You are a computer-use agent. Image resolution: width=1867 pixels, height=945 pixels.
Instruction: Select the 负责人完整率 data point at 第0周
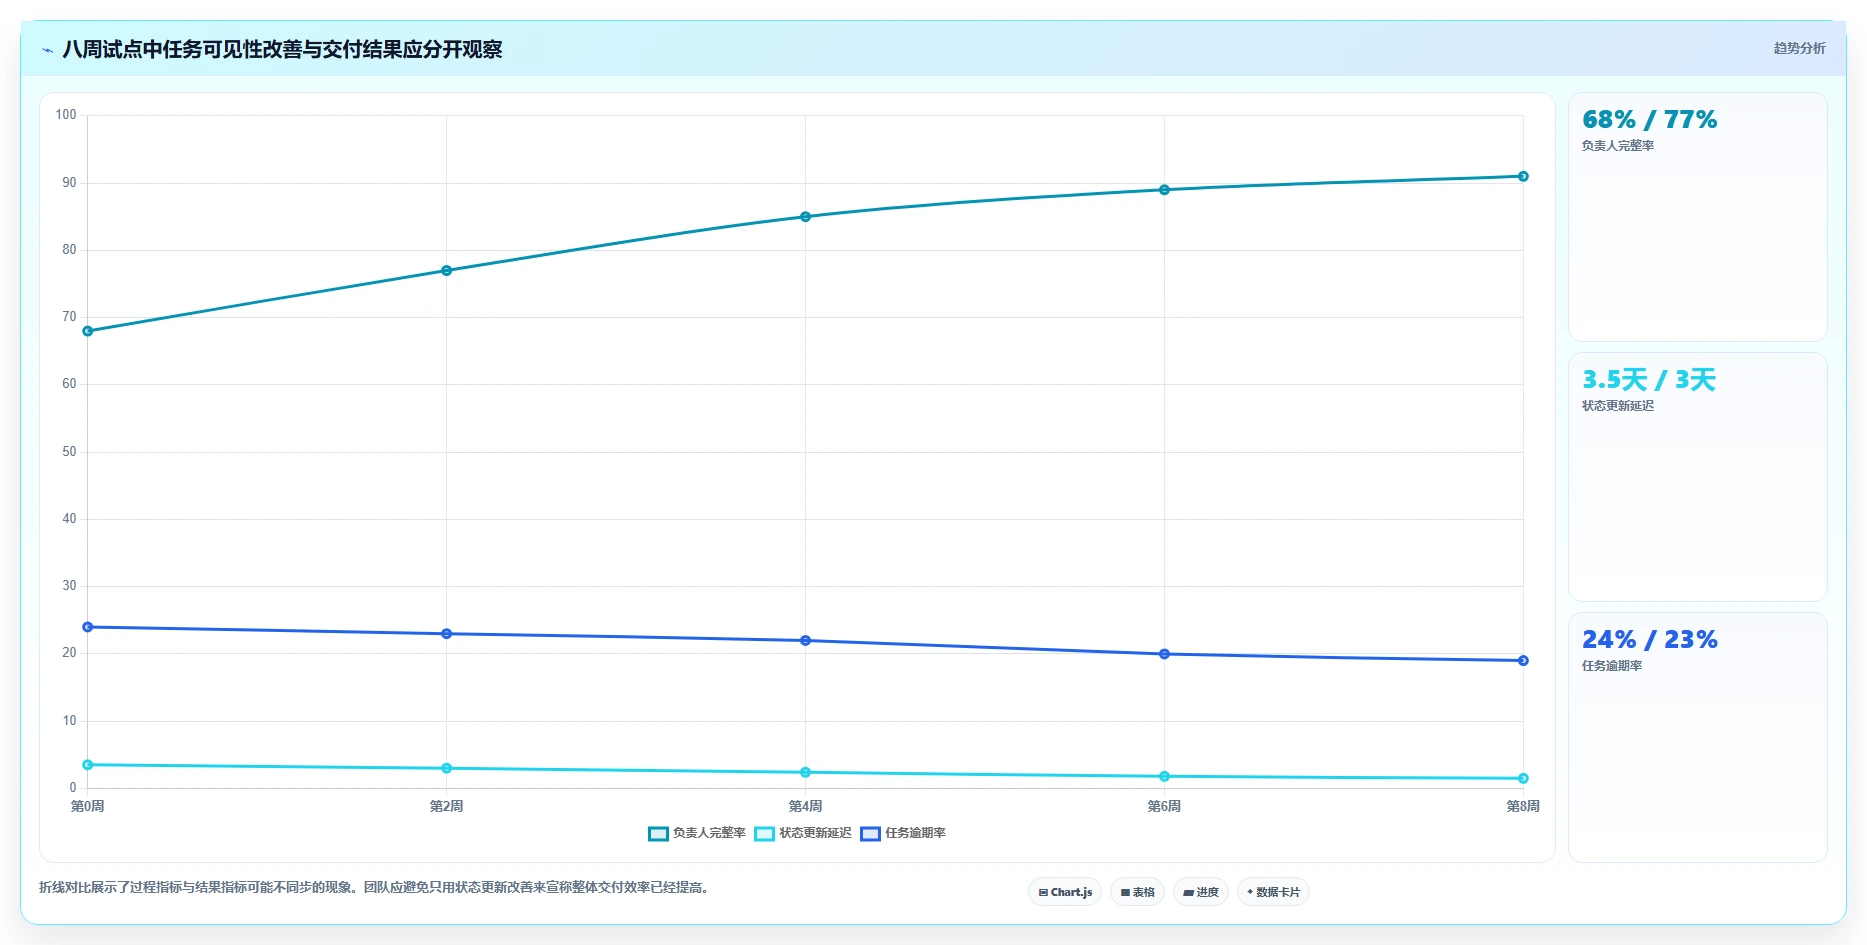pyautogui.click(x=88, y=331)
